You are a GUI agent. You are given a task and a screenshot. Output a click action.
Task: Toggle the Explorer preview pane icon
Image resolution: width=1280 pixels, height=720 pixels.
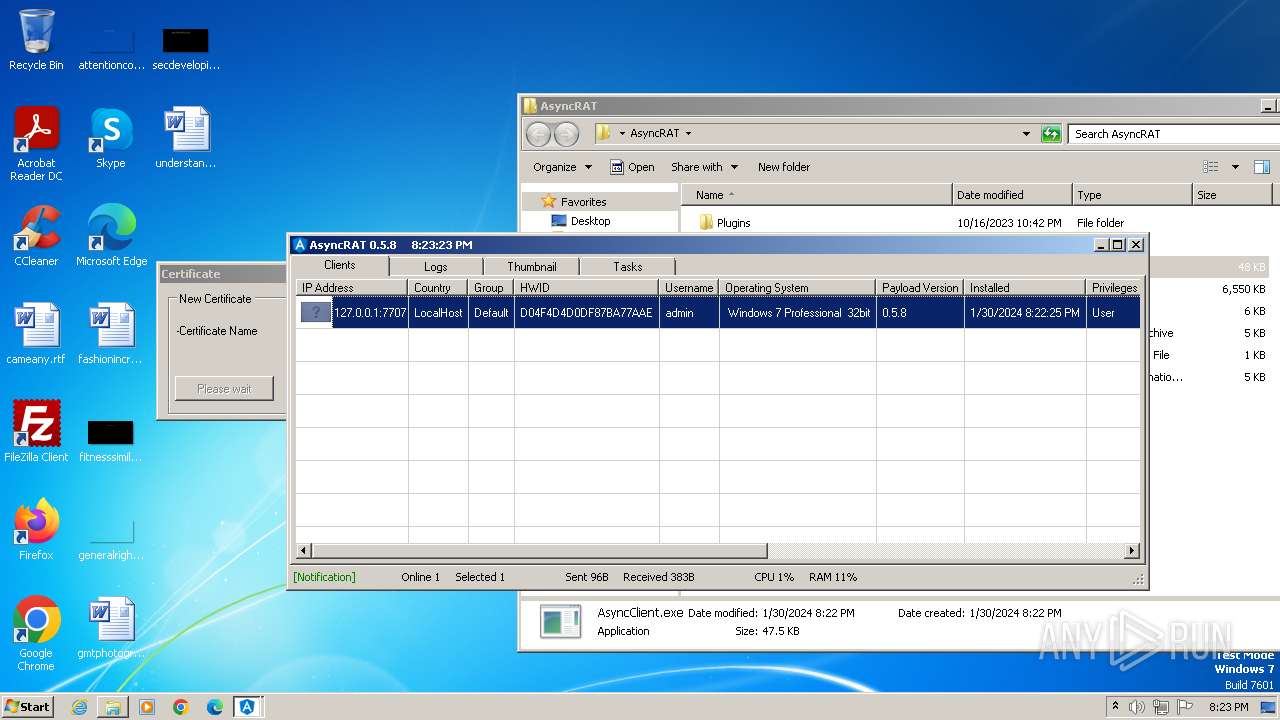(x=1262, y=167)
